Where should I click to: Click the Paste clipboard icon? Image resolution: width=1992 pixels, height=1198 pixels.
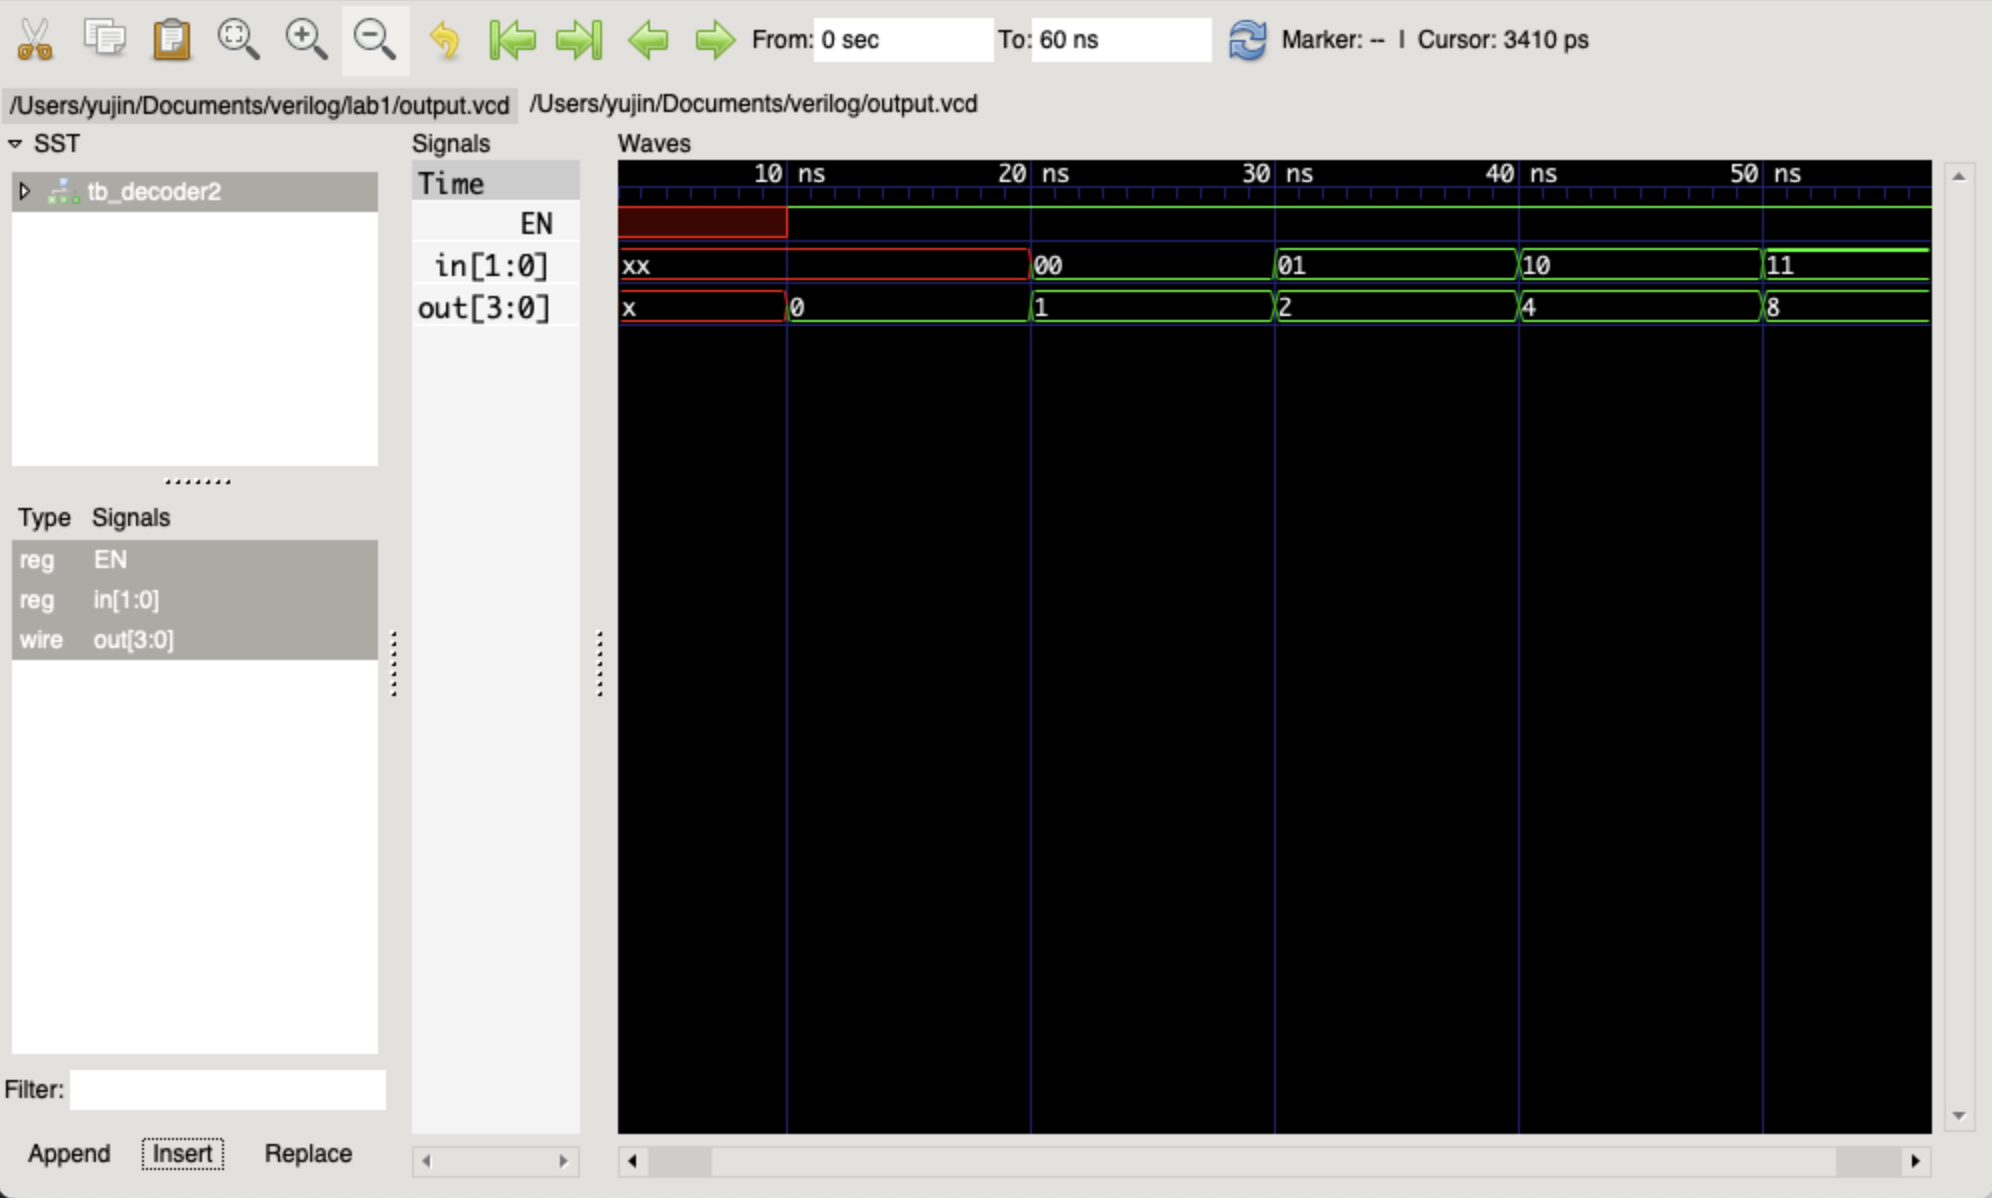pyautogui.click(x=171, y=40)
